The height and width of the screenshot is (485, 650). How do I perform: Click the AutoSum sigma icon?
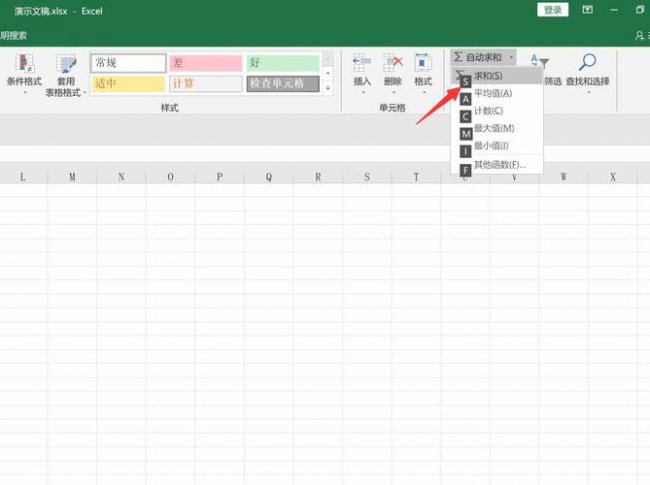[458, 57]
